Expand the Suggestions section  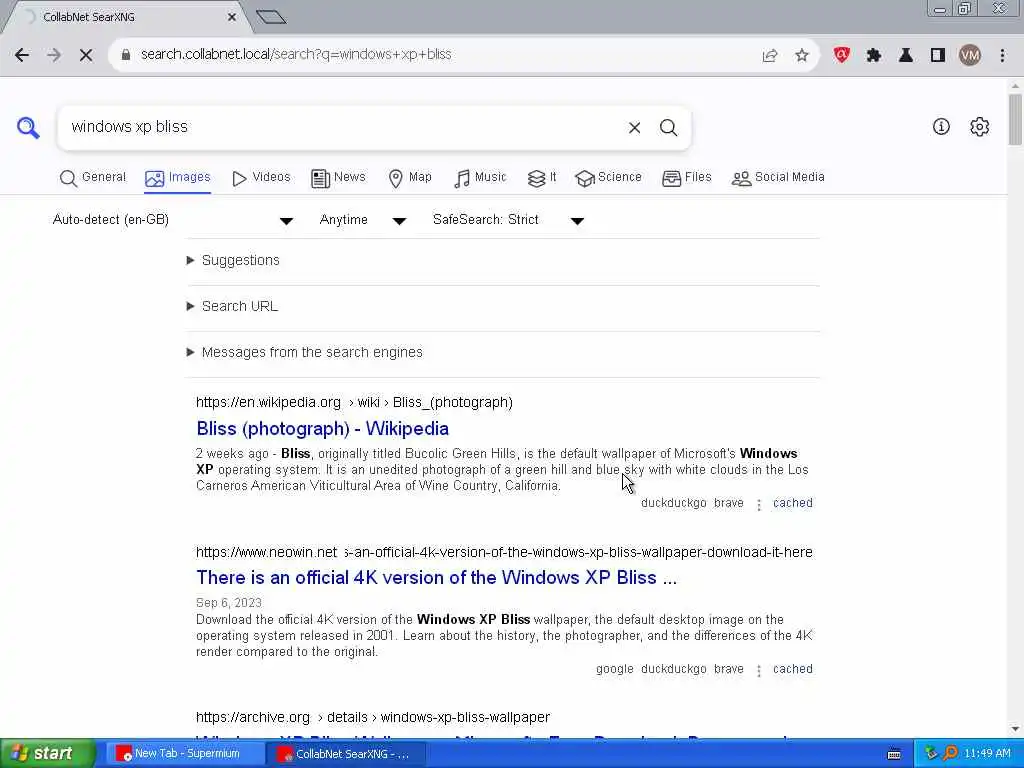(x=233, y=260)
